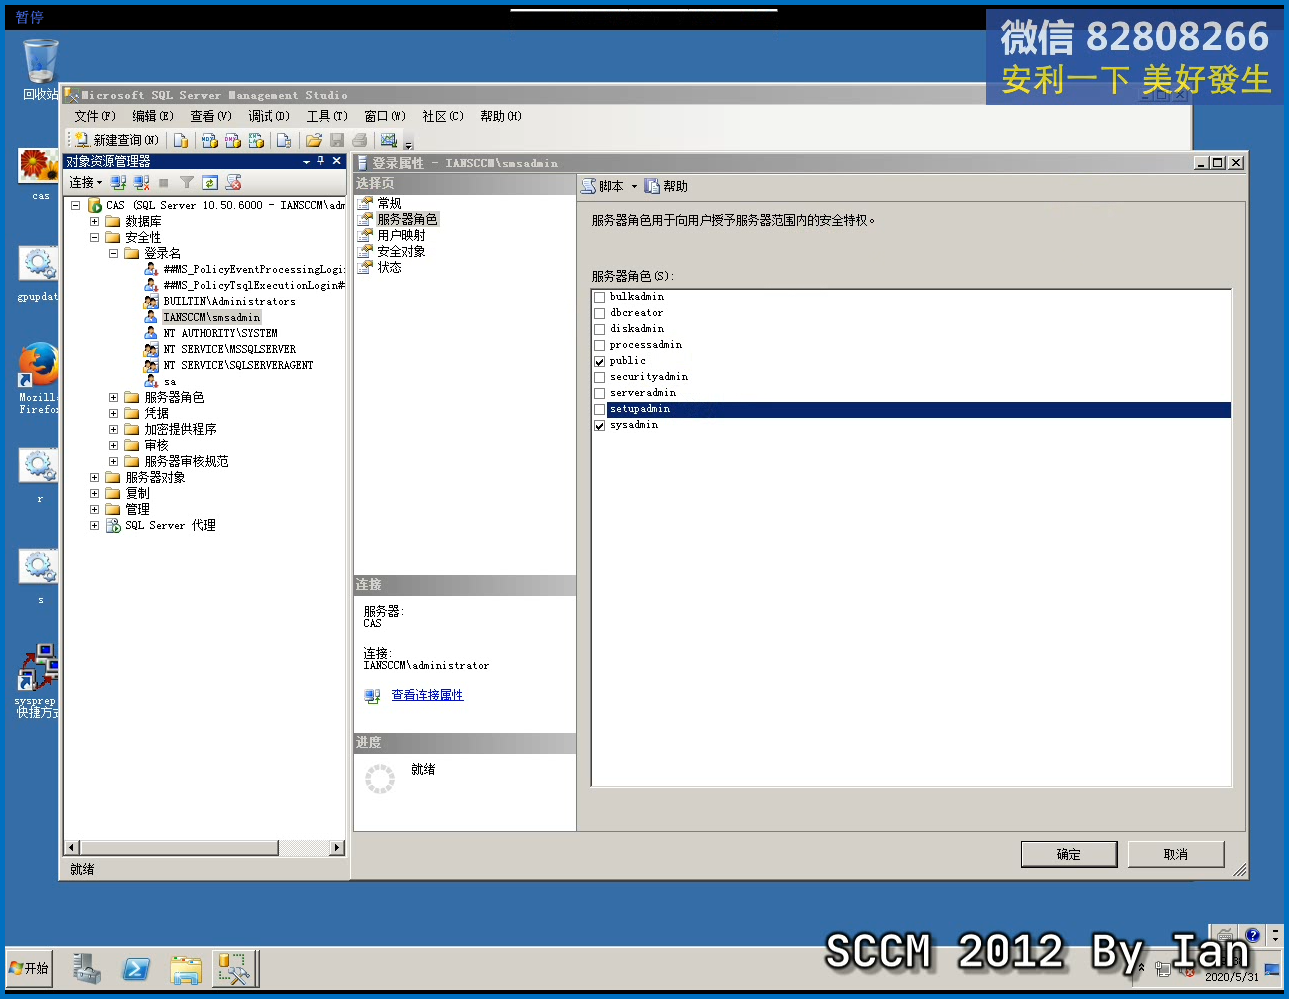Click the Filter funnel icon in Object Explorer
The width and height of the screenshot is (1289, 999).
coord(187,182)
